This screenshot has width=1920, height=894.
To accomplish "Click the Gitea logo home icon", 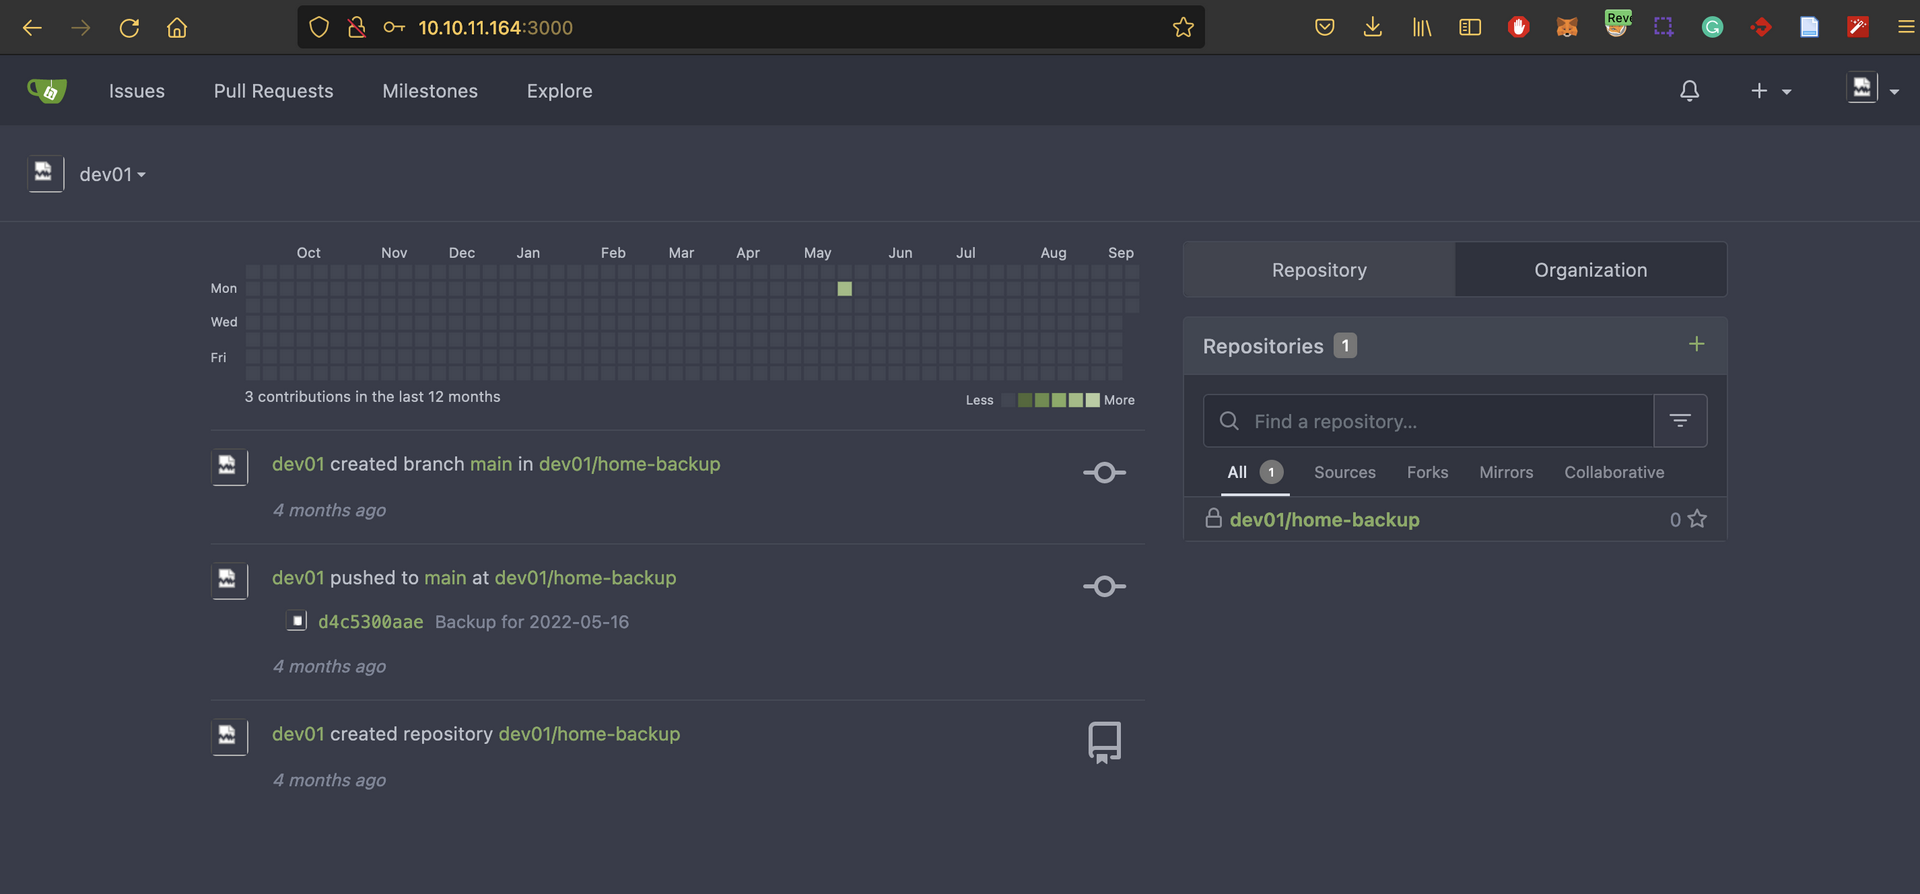I will pos(47,91).
